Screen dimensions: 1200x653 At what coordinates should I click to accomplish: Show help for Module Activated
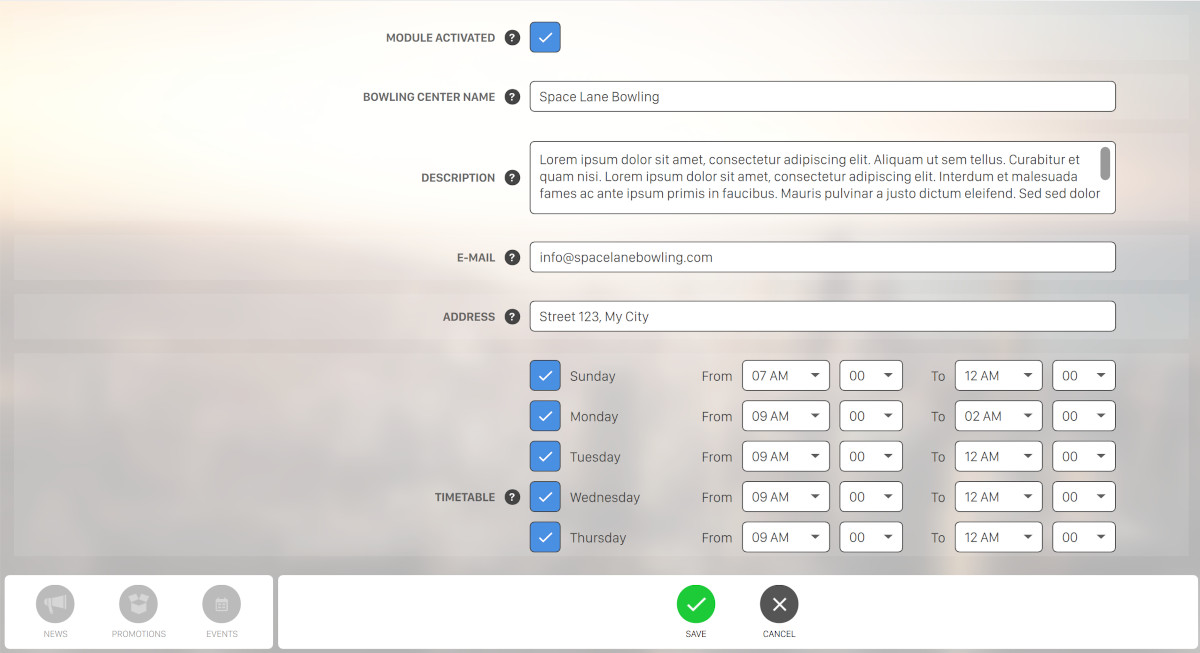[x=512, y=38]
